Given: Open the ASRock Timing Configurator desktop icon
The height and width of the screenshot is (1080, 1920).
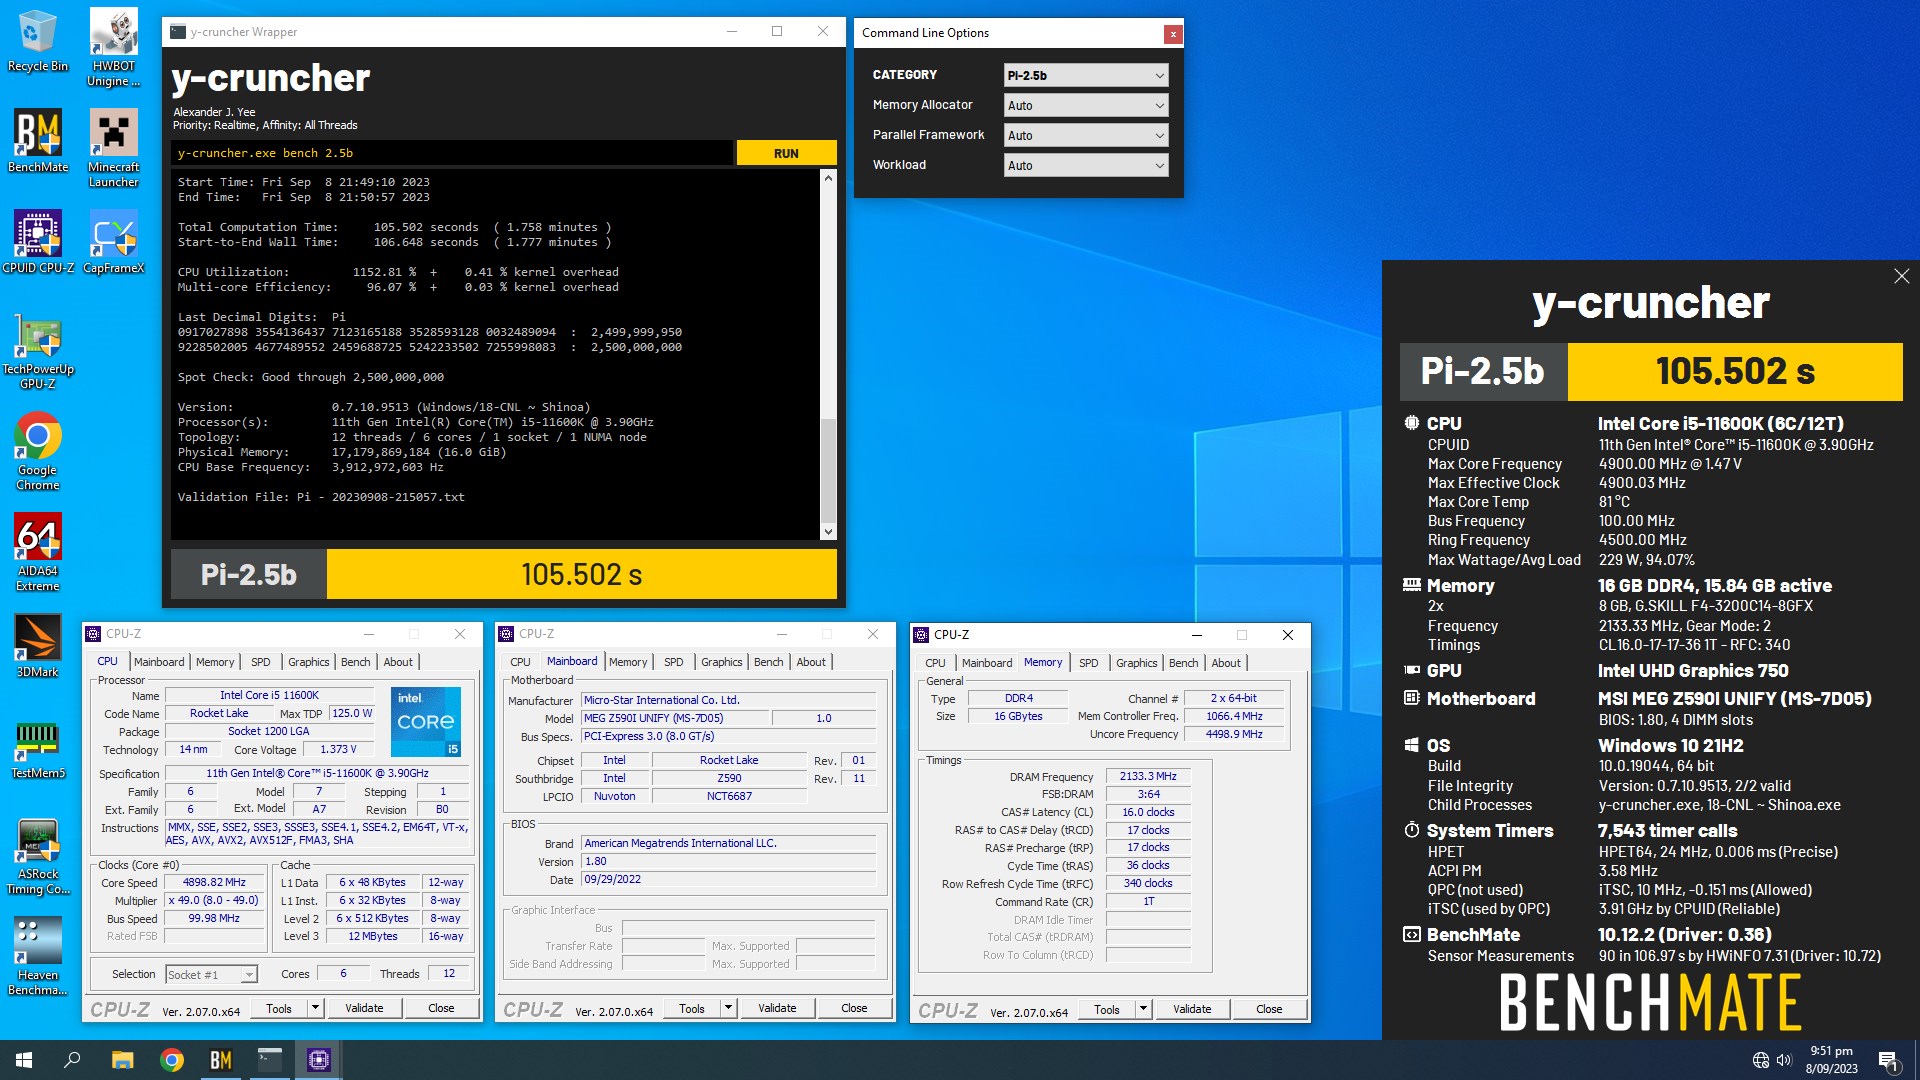Looking at the screenshot, I should click(37, 856).
